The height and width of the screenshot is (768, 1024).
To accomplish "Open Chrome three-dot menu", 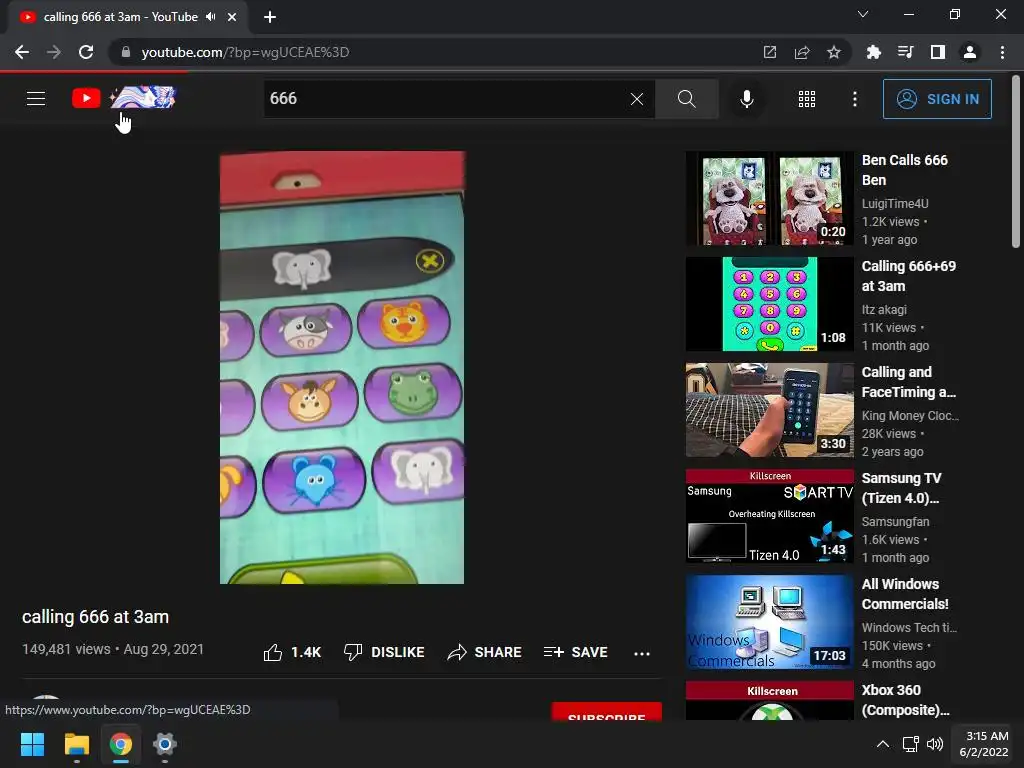I will pyautogui.click(x=1002, y=52).
